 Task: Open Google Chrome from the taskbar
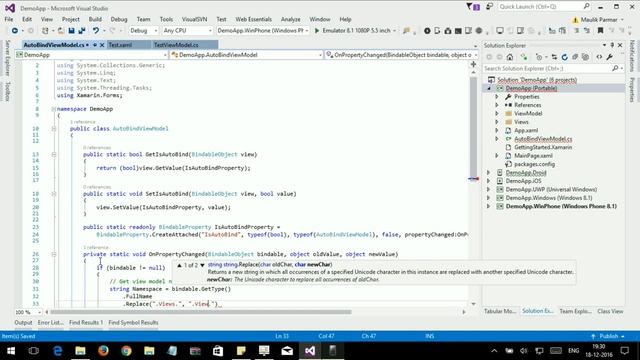(126, 351)
